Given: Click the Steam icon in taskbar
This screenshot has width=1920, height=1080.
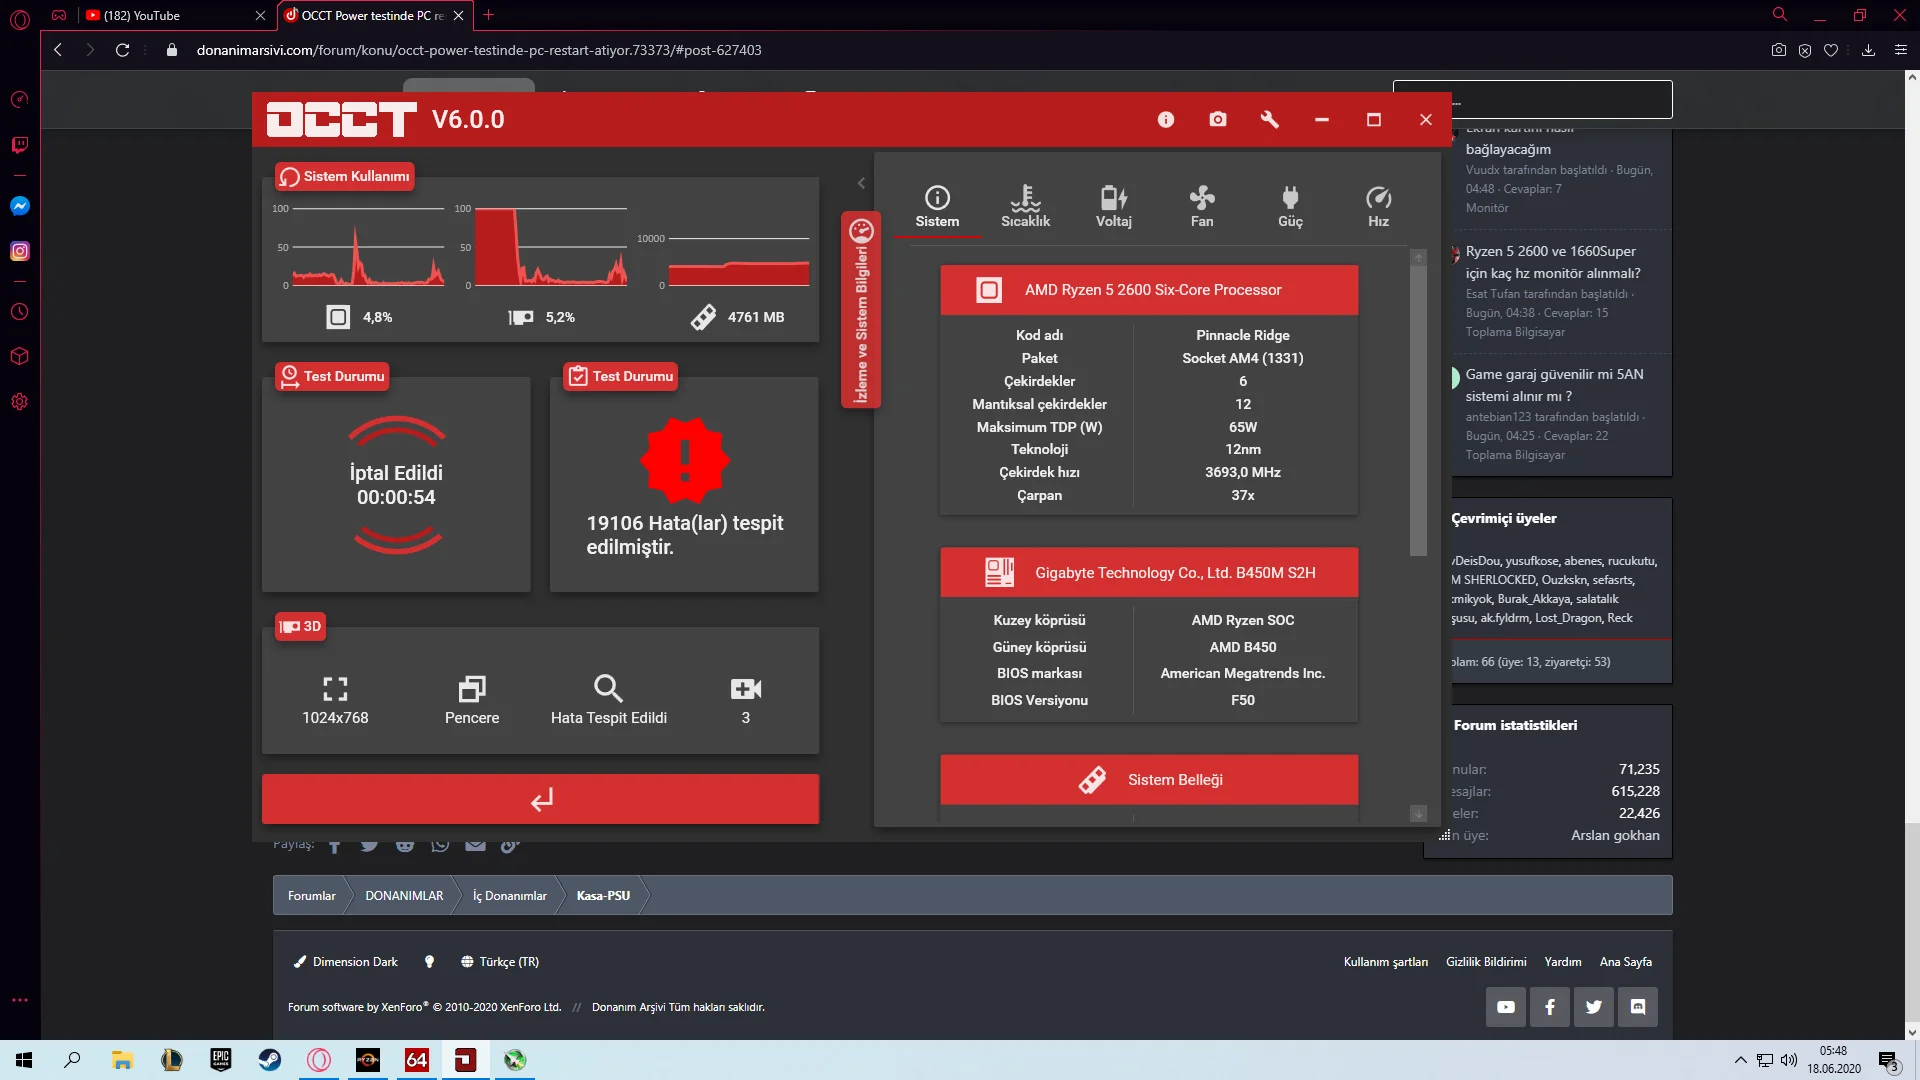Looking at the screenshot, I should pyautogui.click(x=270, y=1060).
